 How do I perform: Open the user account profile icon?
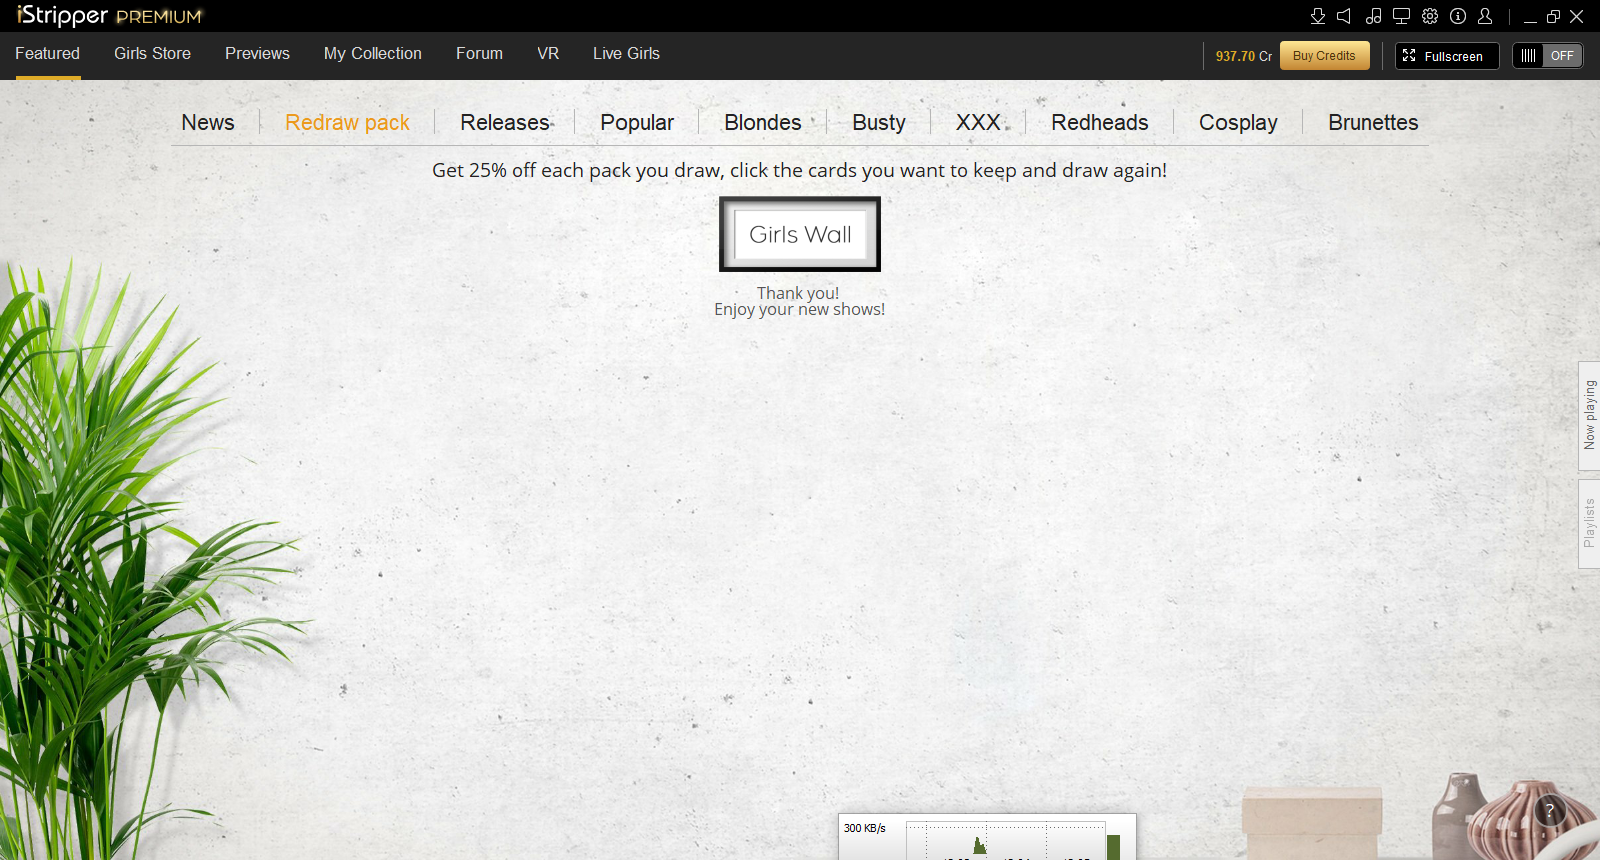1485,16
